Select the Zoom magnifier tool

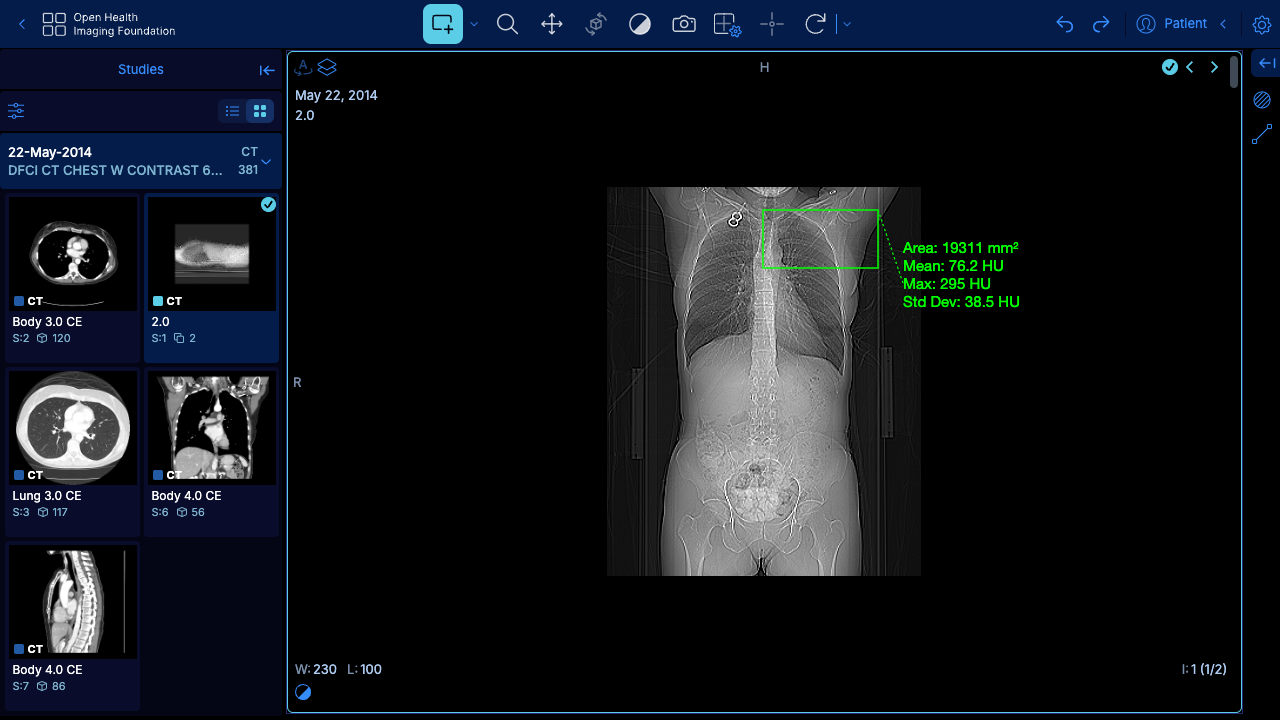pyautogui.click(x=507, y=24)
